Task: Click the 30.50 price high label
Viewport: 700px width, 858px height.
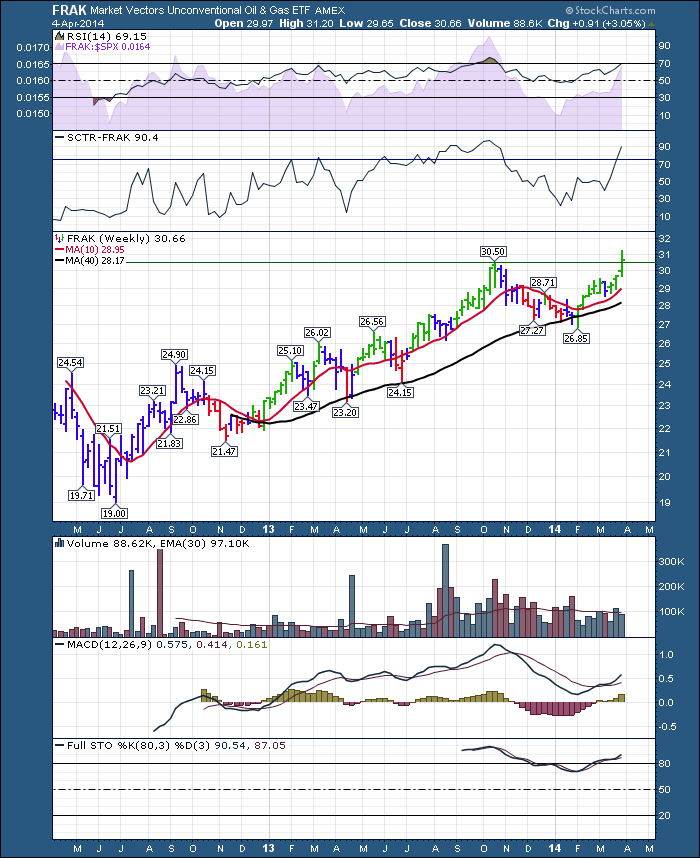Action: 493,251
